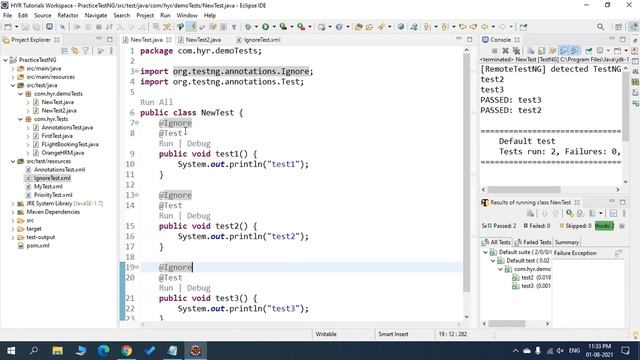
Task: Collapse com.hyr.demoTests package
Action: pos(20,93)
